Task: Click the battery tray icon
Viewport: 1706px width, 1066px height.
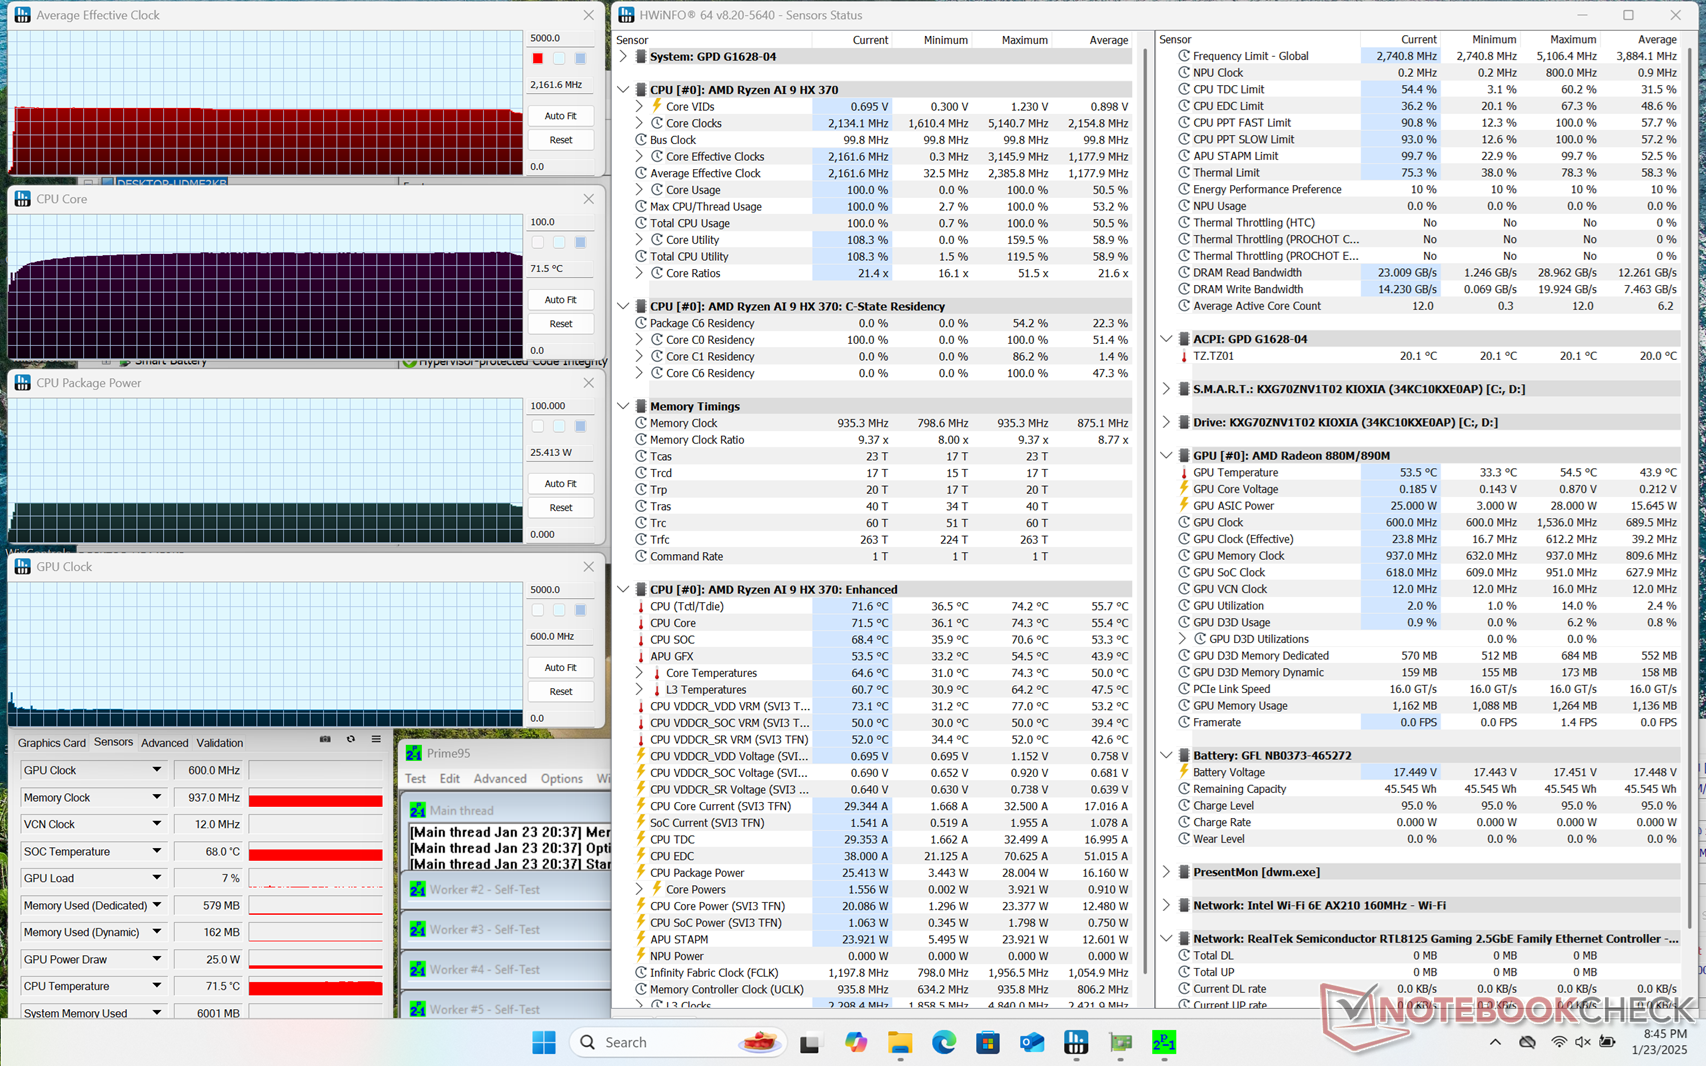Action: (1607, 1042)
